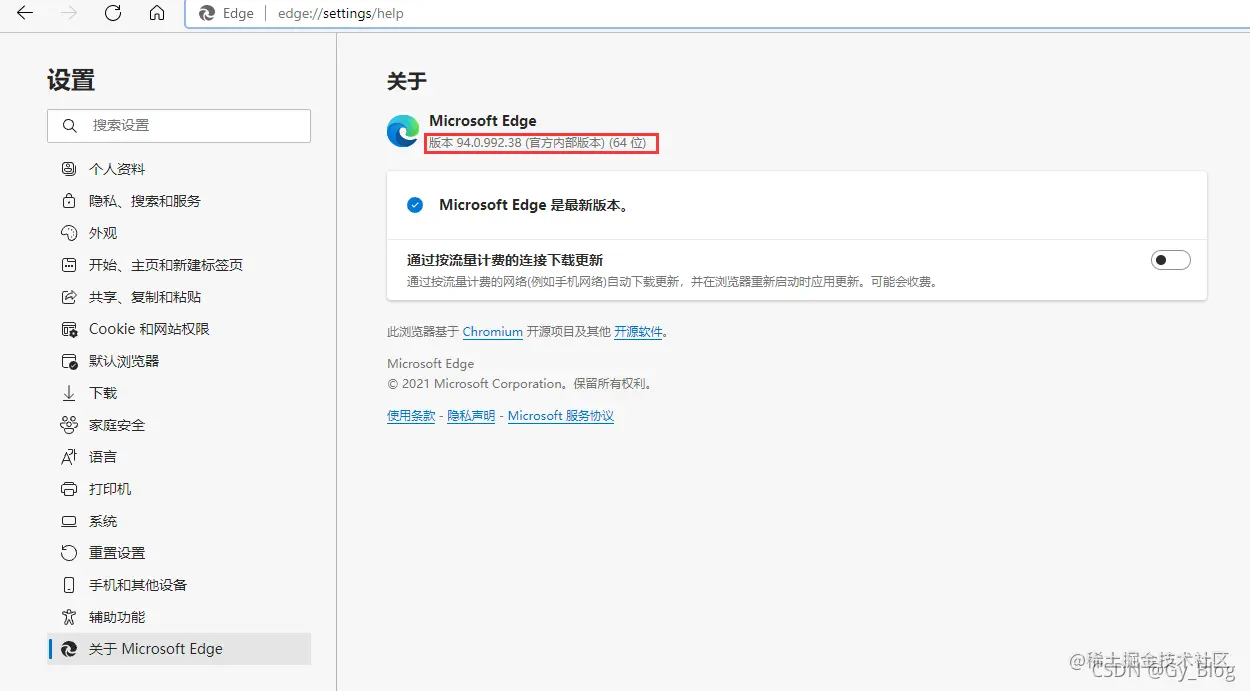
Task: Click the 外观 appearance palette icon
Action: 69,233
